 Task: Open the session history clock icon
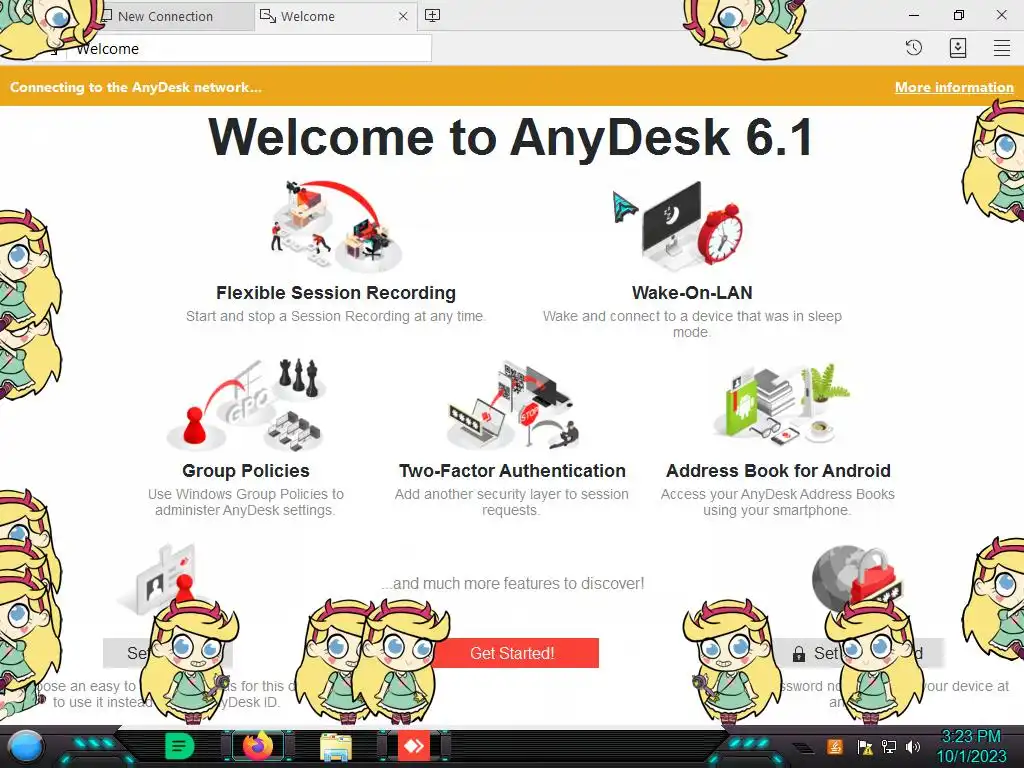coord(914,48)
